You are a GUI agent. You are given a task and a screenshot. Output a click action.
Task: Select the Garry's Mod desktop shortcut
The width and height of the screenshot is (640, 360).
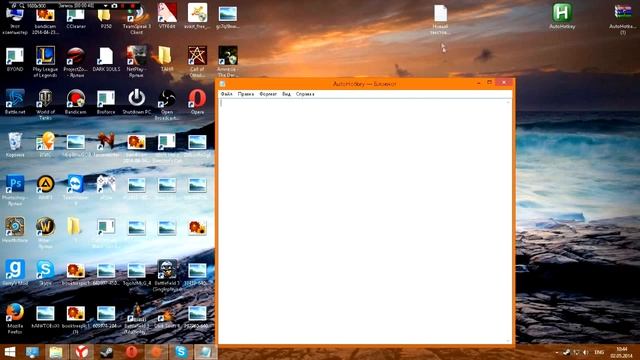click(x=15, y=273)
